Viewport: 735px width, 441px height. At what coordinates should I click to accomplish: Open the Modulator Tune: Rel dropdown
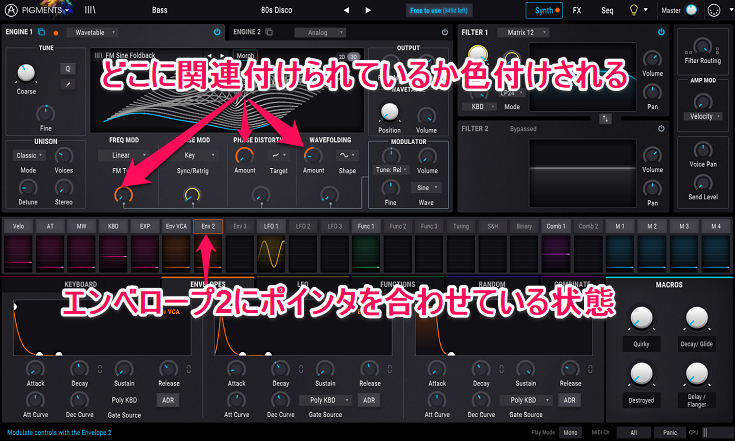point(391,170)
